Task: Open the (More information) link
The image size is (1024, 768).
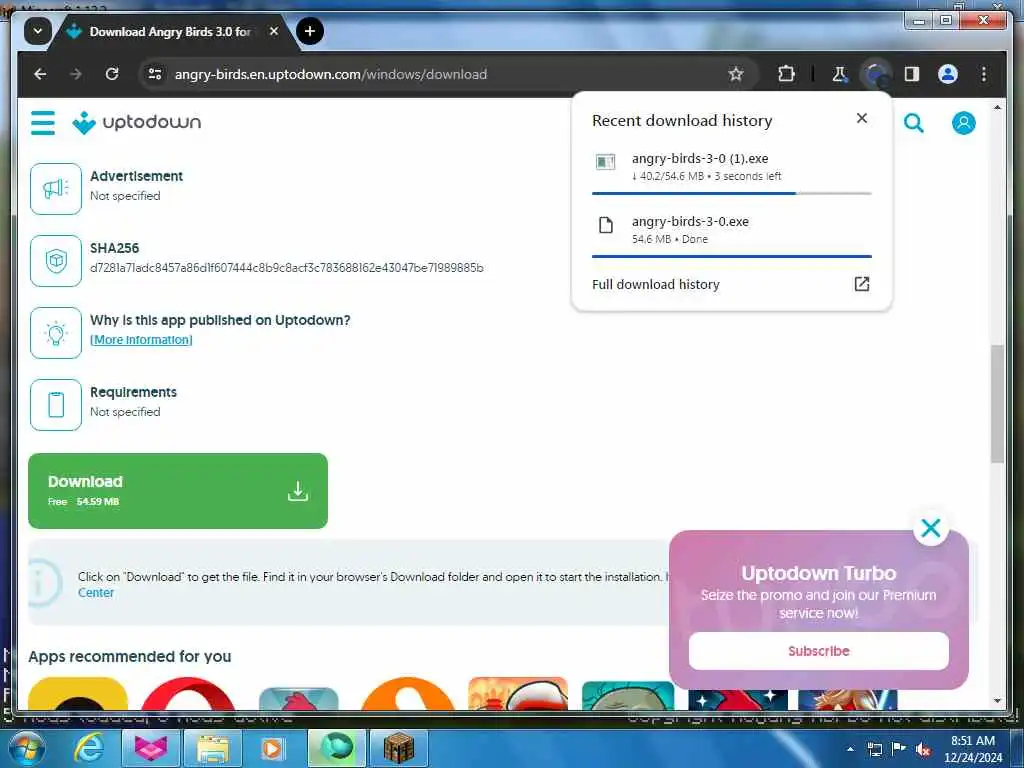Action: [x=141, y=340]
